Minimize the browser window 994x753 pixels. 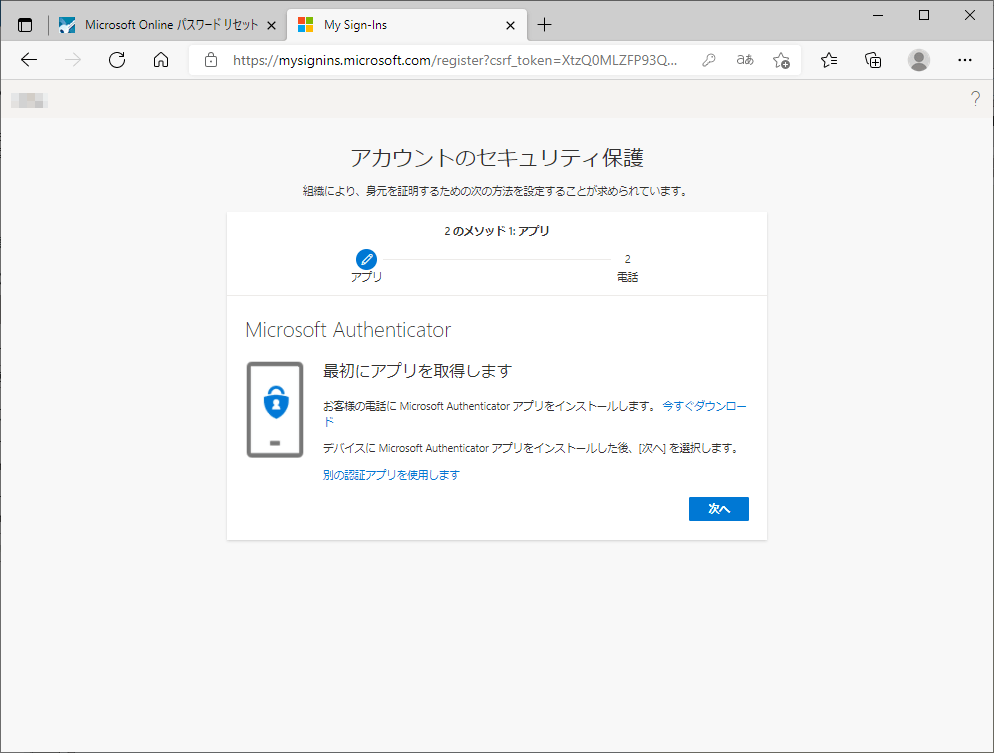tap(878, 15)
